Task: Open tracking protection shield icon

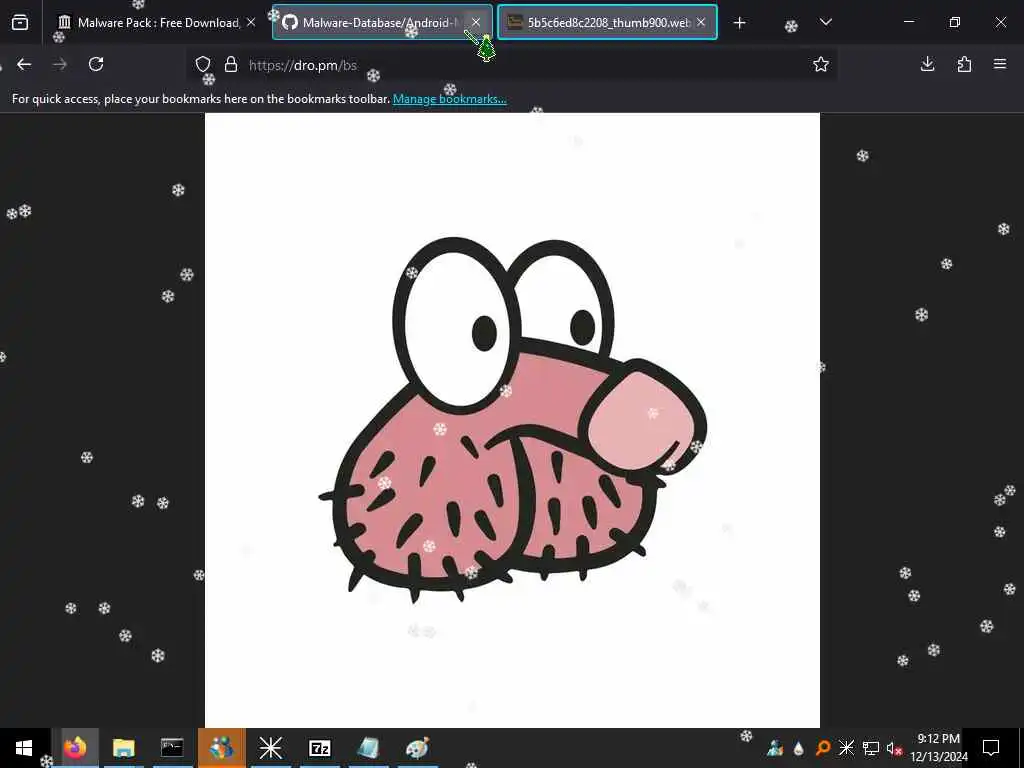Action: (203, 65)
